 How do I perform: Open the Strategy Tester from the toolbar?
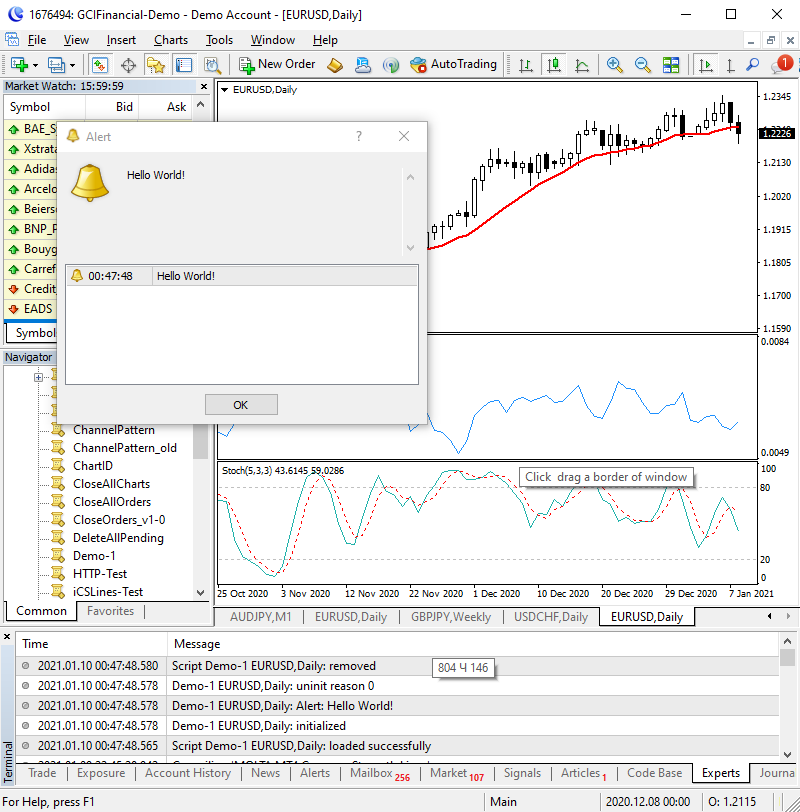(212, 65)
